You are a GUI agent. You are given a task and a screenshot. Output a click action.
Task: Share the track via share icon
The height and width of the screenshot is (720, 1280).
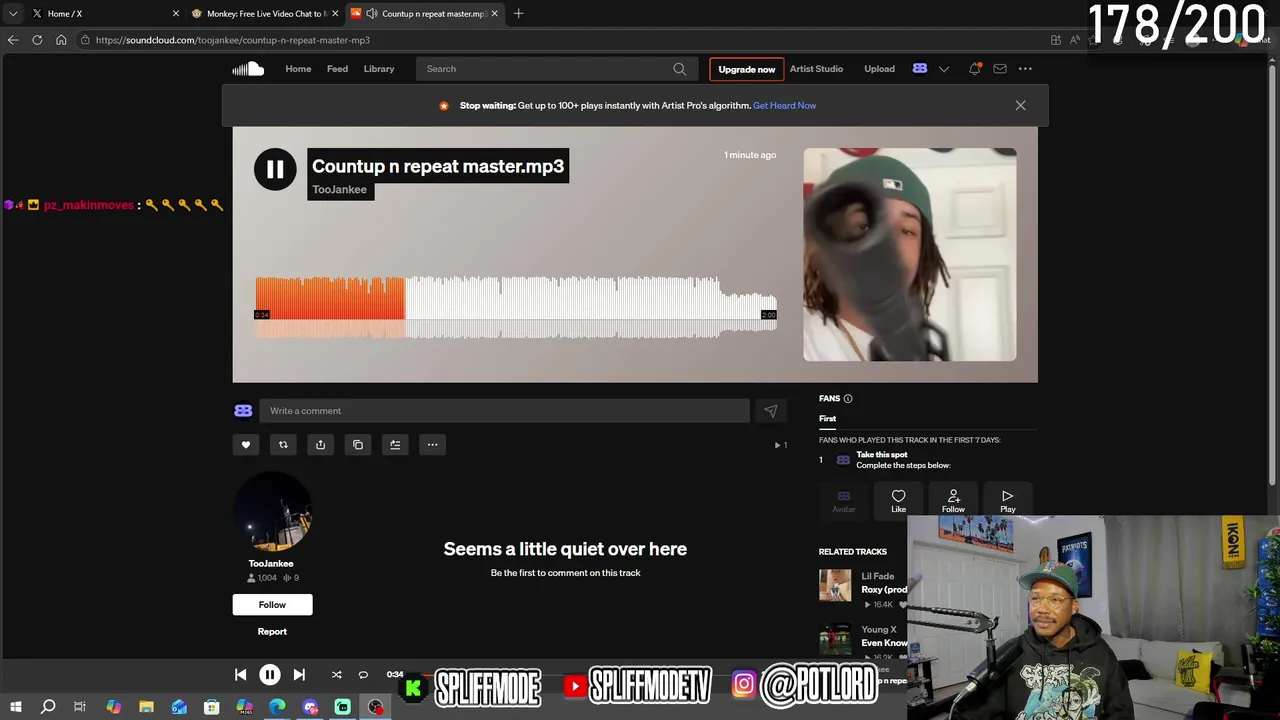[320, 445]
